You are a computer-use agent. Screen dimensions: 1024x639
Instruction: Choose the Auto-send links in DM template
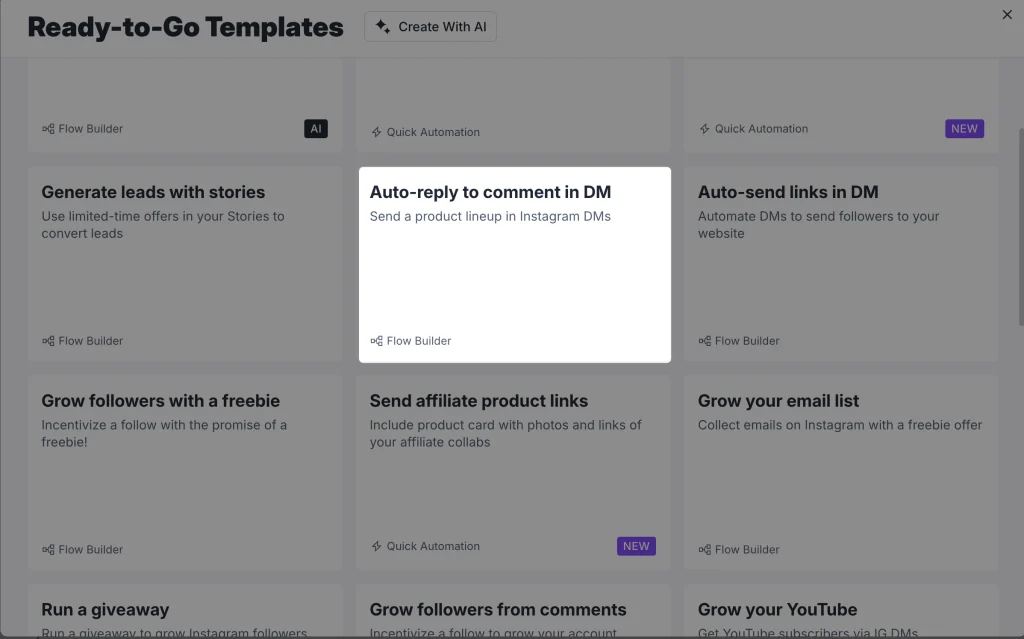coord(841,265)
